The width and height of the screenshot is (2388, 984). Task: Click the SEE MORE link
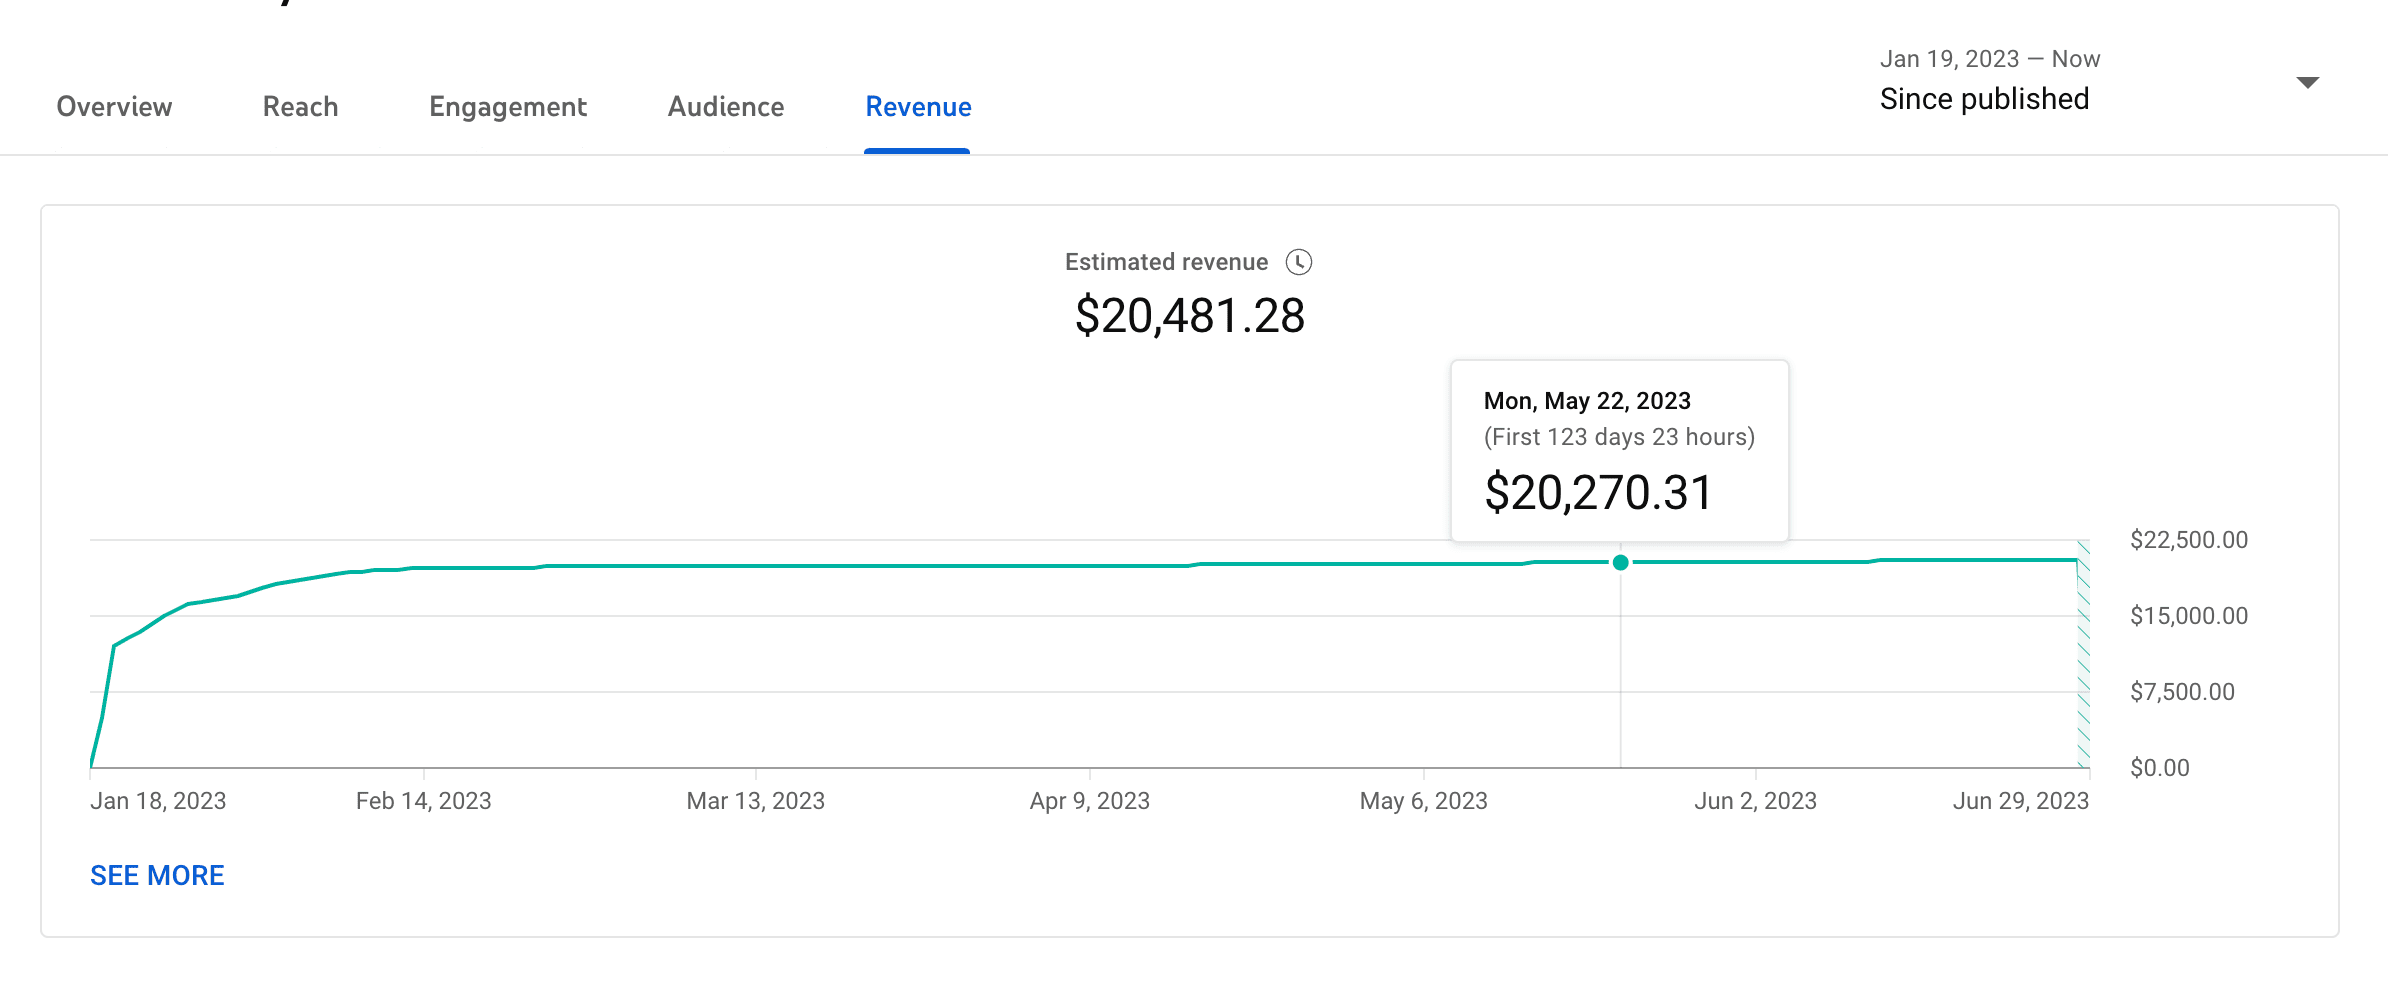click(157, 875)
